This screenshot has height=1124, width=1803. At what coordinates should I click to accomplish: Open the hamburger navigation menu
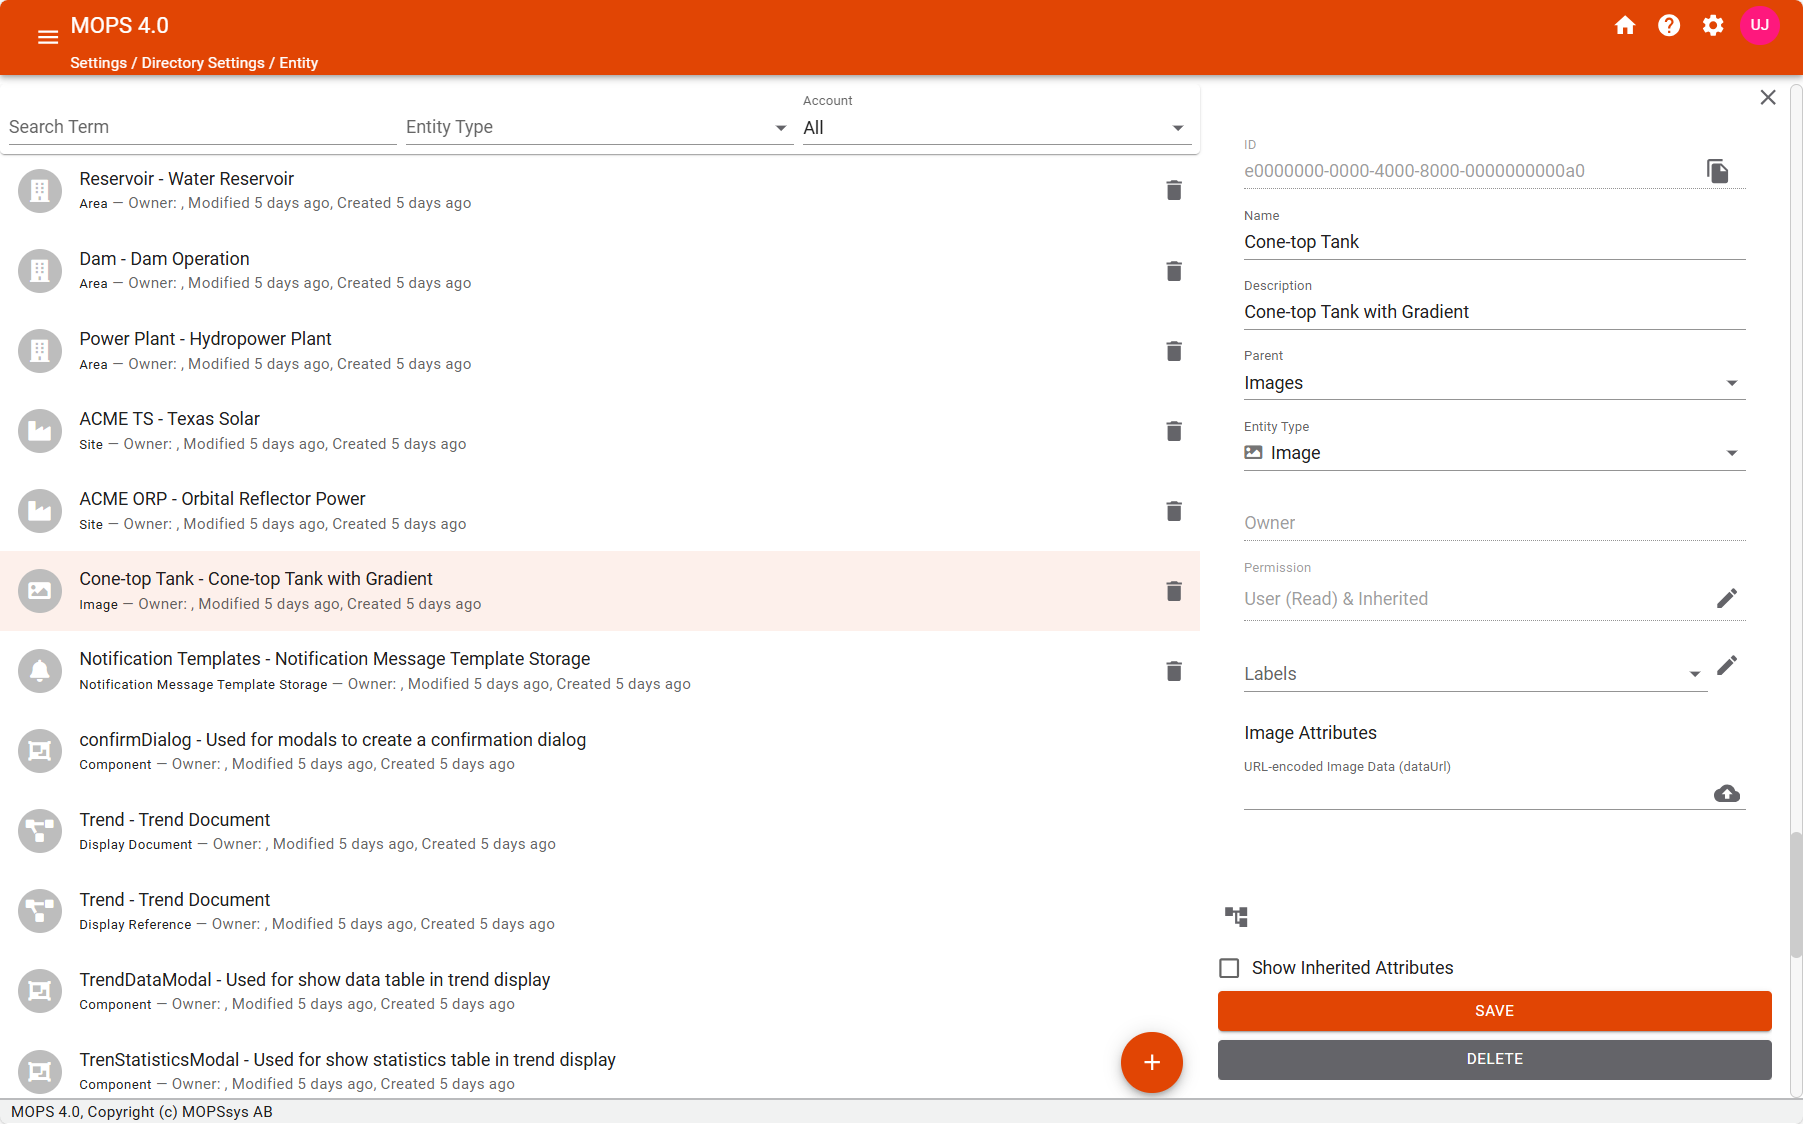click(47, 37)
